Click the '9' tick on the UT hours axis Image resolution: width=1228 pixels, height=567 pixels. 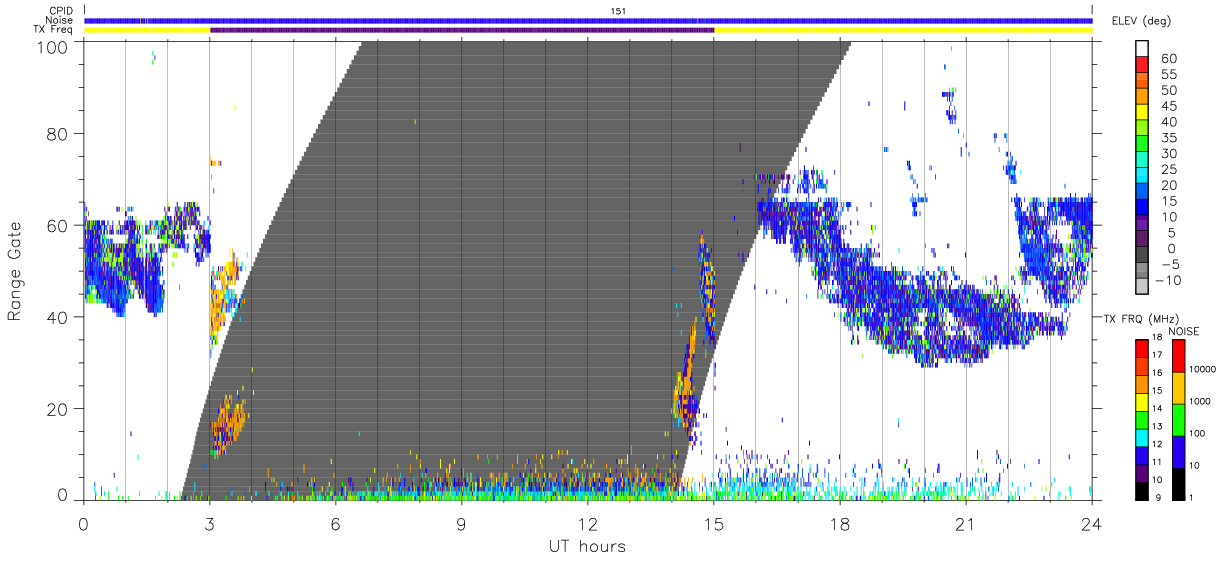click(461, 523)
